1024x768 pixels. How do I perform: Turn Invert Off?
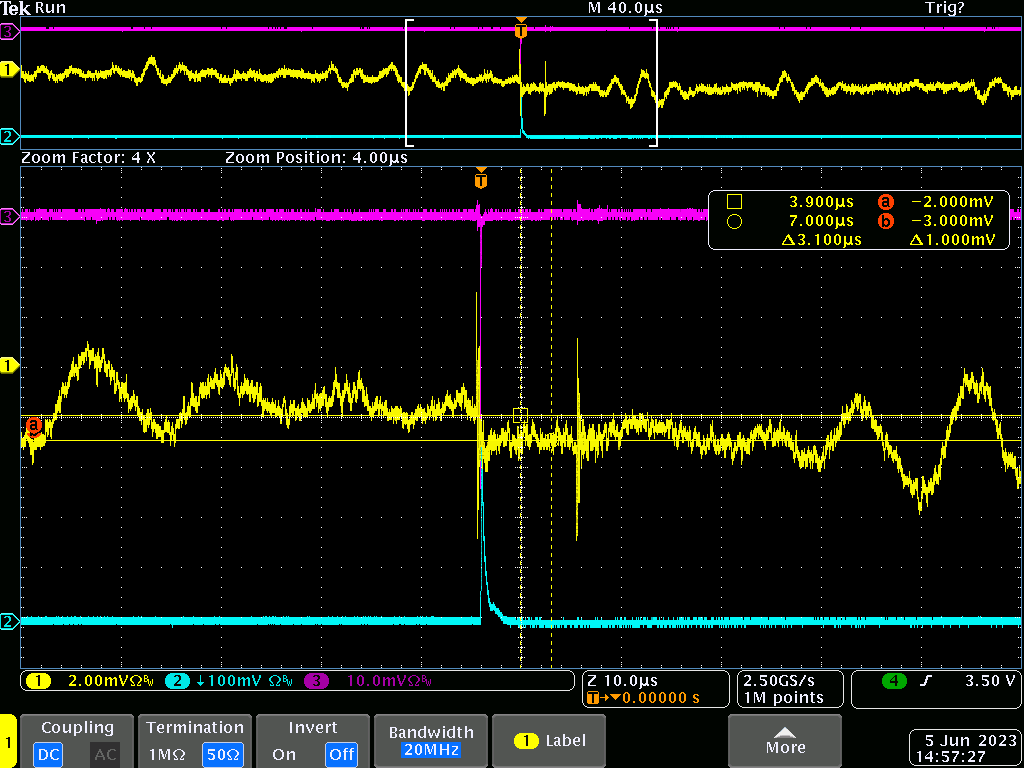coord(341,754)
